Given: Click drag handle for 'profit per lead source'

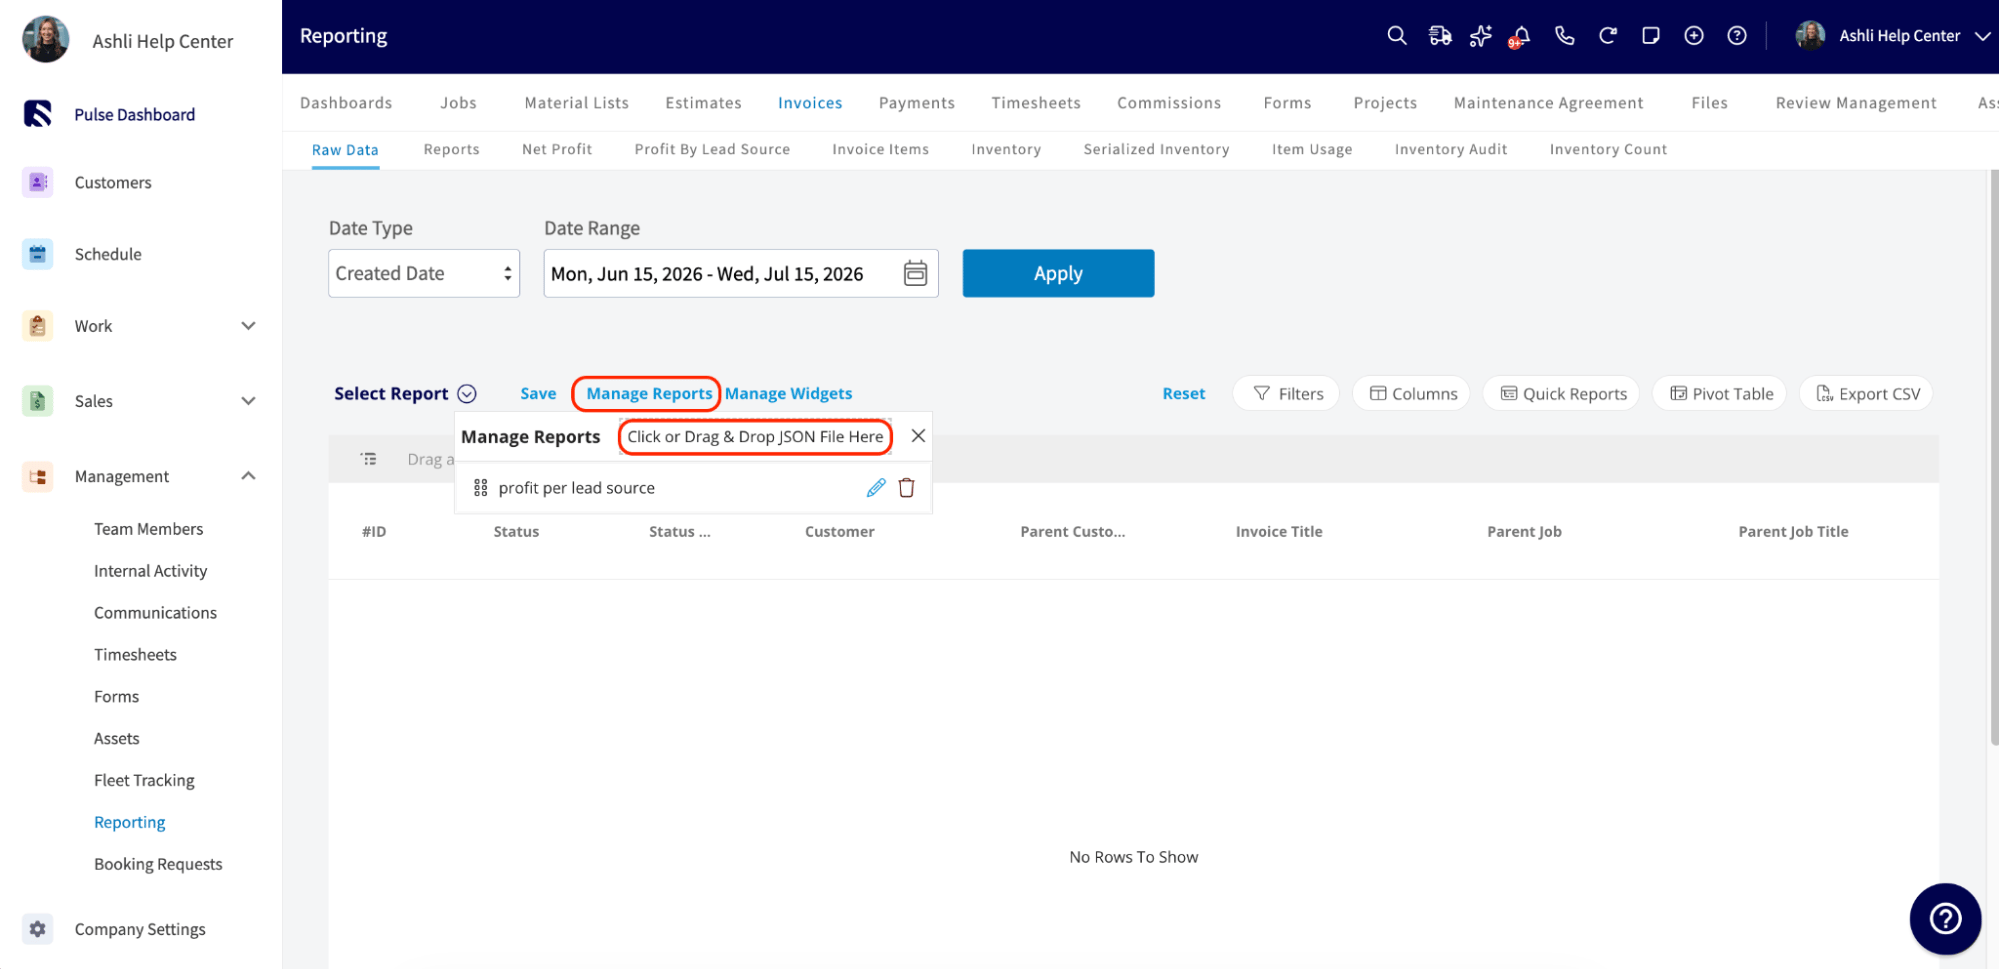Looking at the screenshot, I should tap(481, 488).
